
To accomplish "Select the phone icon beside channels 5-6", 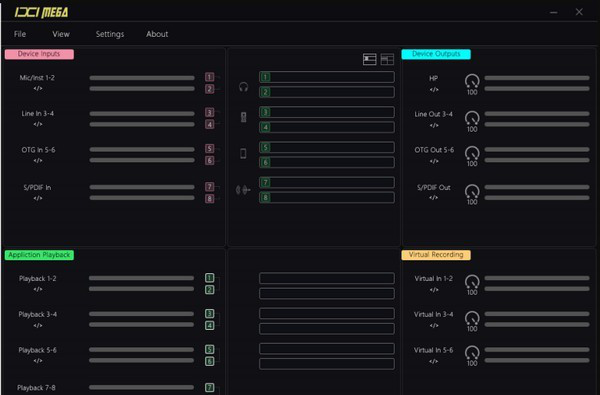I will point(243,153).
